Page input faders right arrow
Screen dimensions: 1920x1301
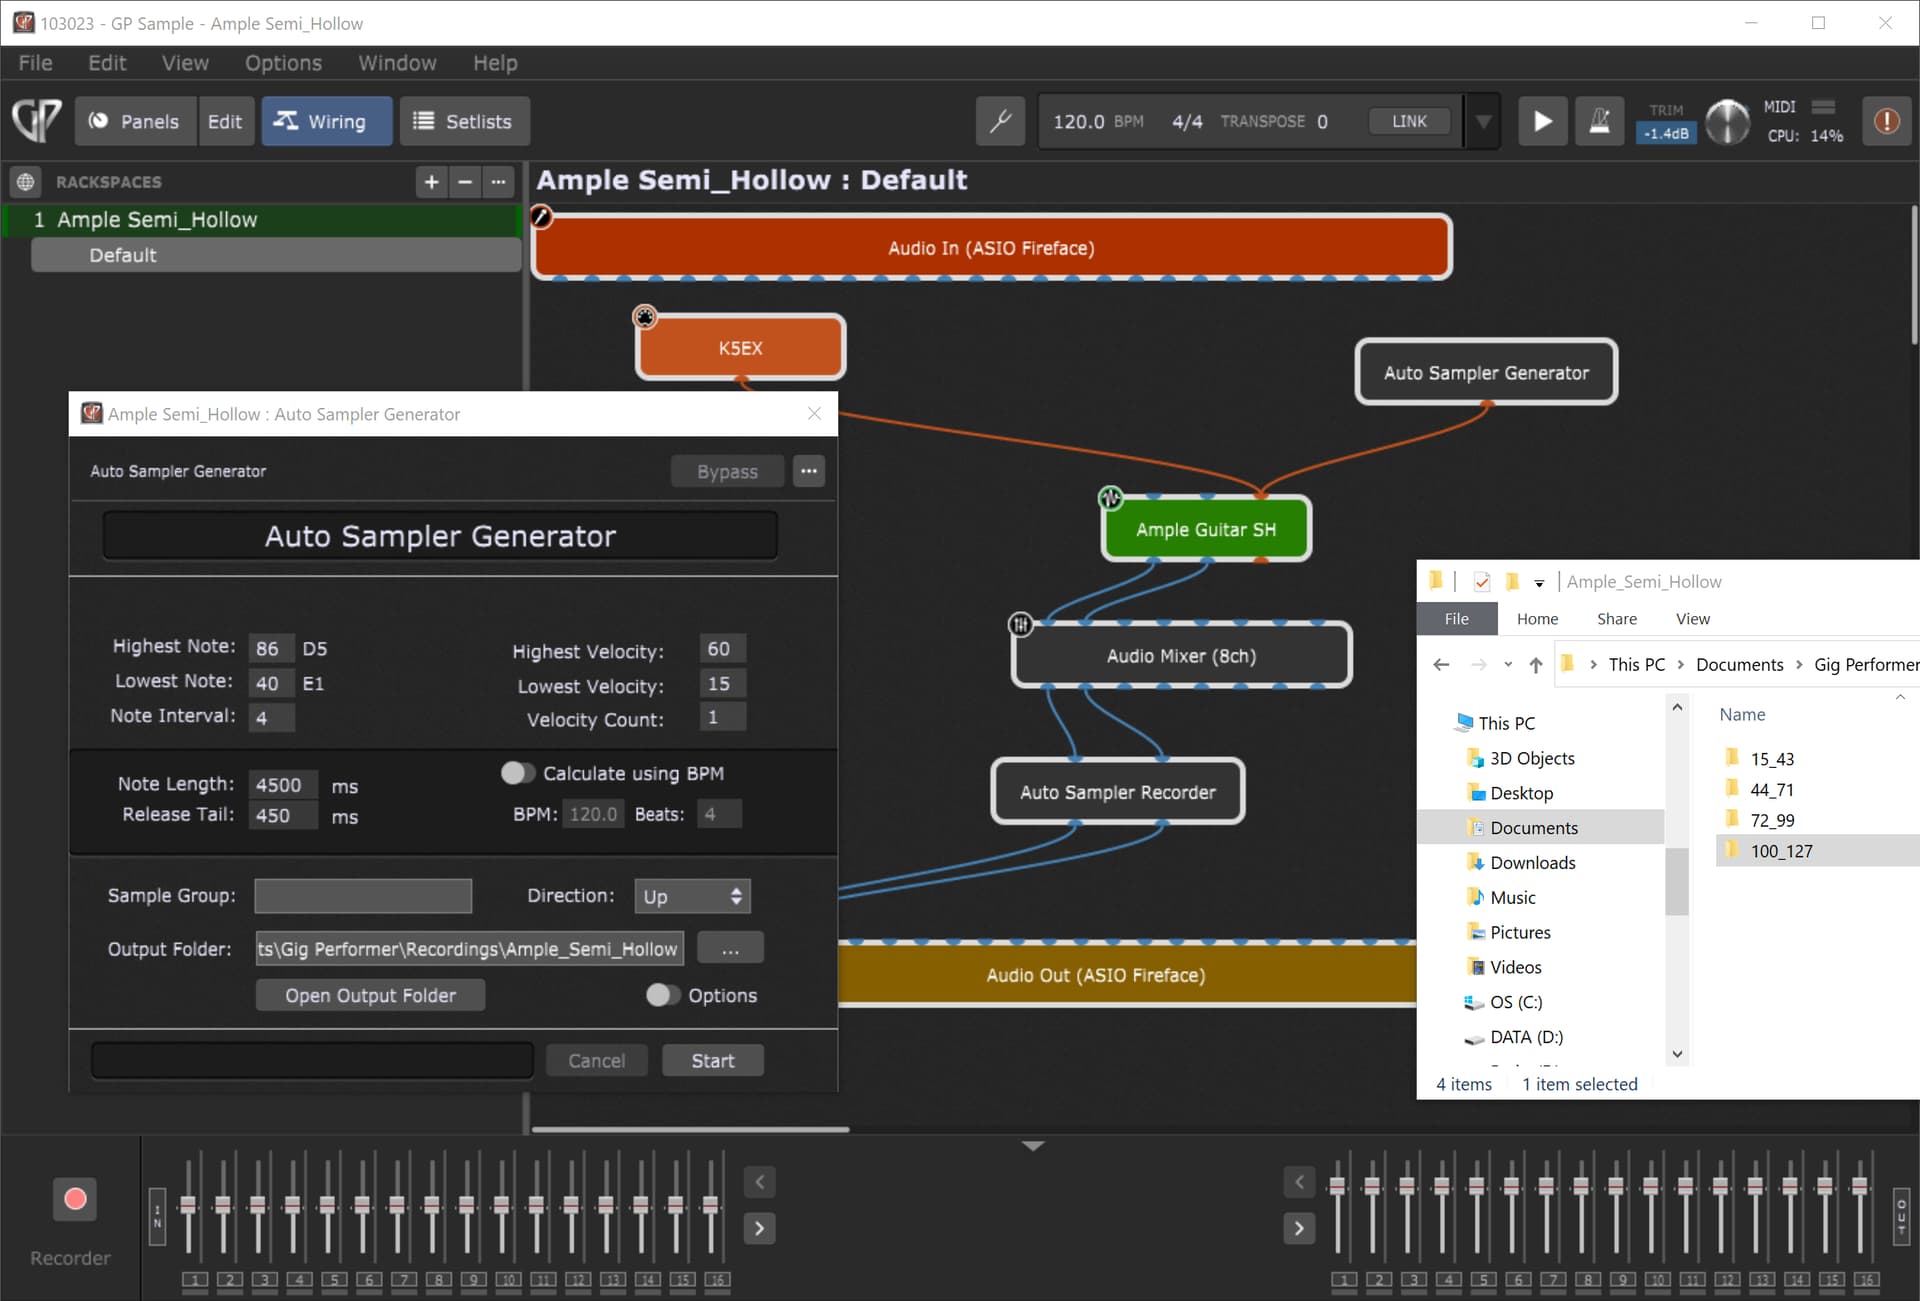(x=760, y=1228)
